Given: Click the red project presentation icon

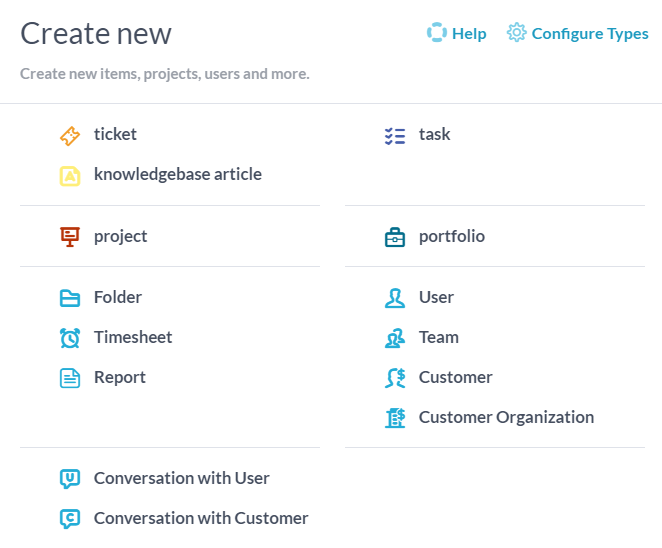Looking at the screenshot, I should [x=69, y=237].
